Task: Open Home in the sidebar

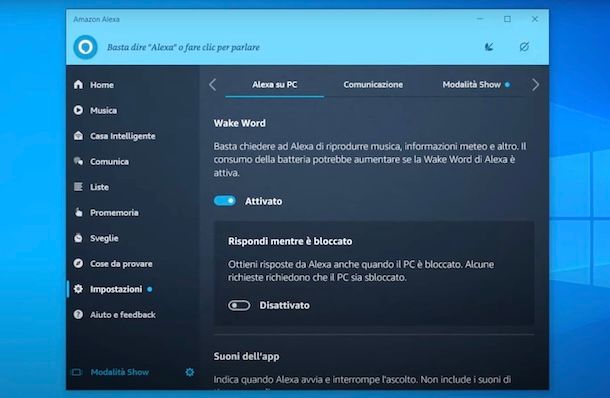Action: click(102, 85)
